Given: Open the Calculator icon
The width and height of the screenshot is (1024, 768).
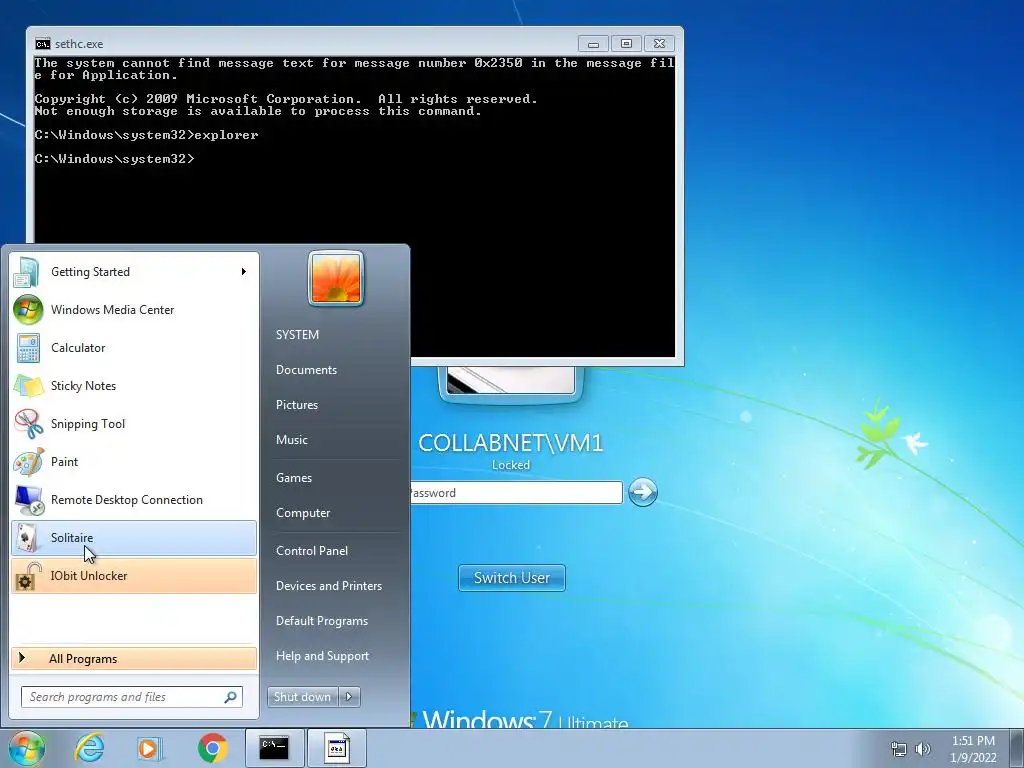Looking at the screenshot, I should (x=28, y=348).
